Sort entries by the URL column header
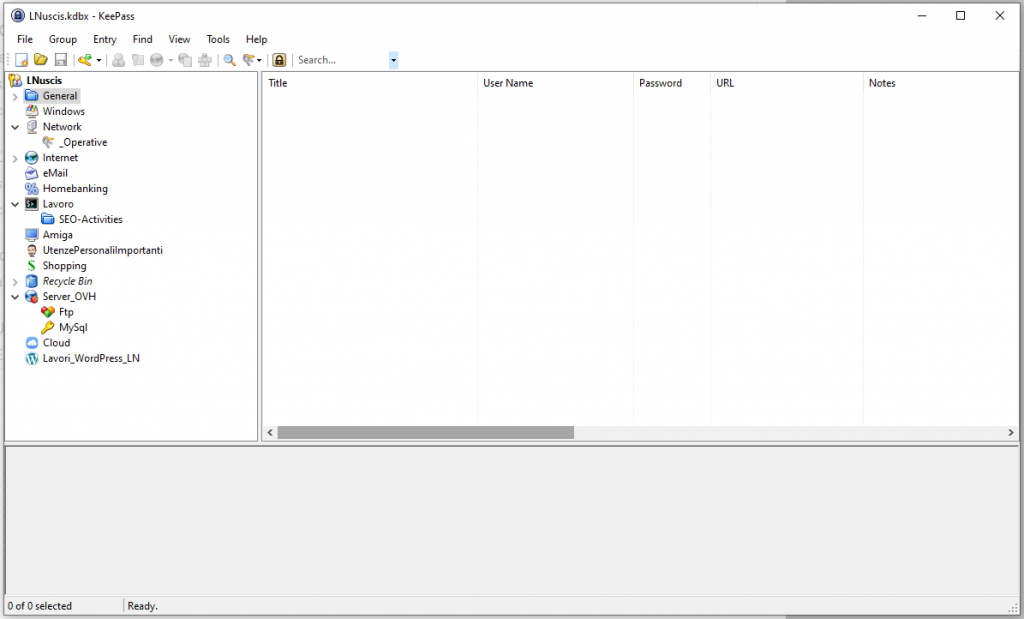This screenshot has width=1024, height=619. pyautogui.click(x=786, y=83)
